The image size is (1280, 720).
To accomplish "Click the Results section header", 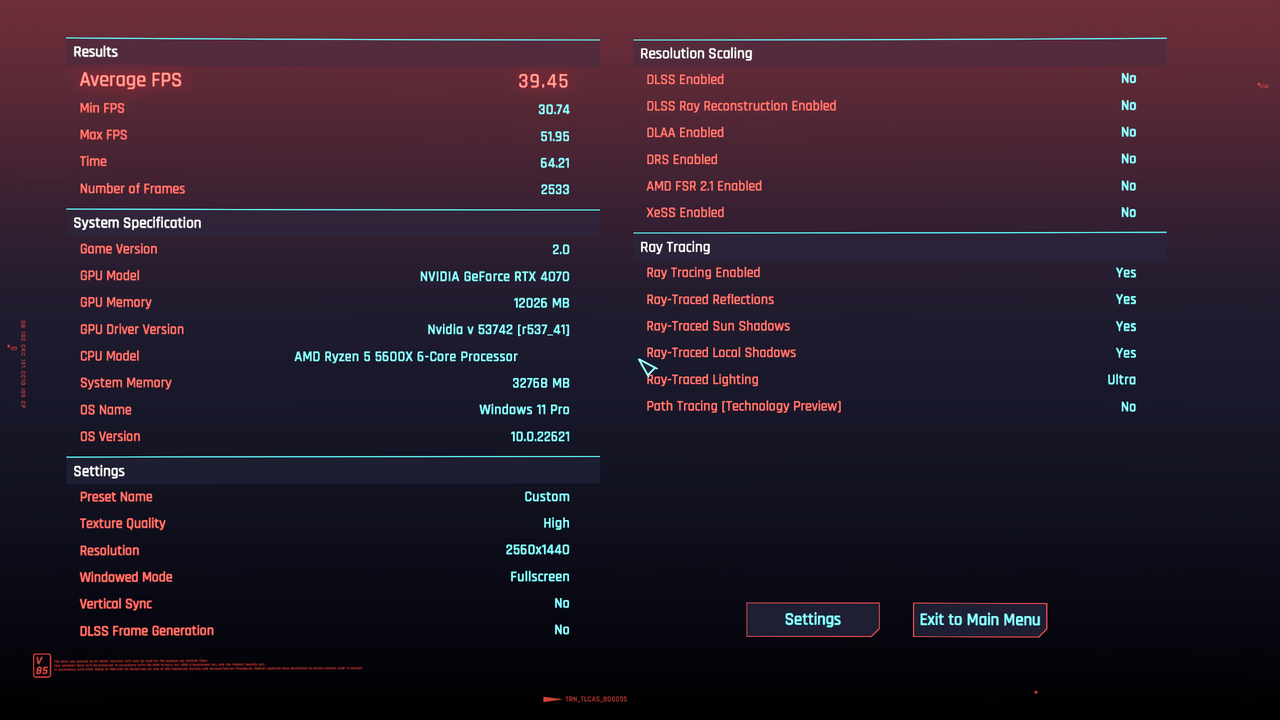I will [333, 52].
